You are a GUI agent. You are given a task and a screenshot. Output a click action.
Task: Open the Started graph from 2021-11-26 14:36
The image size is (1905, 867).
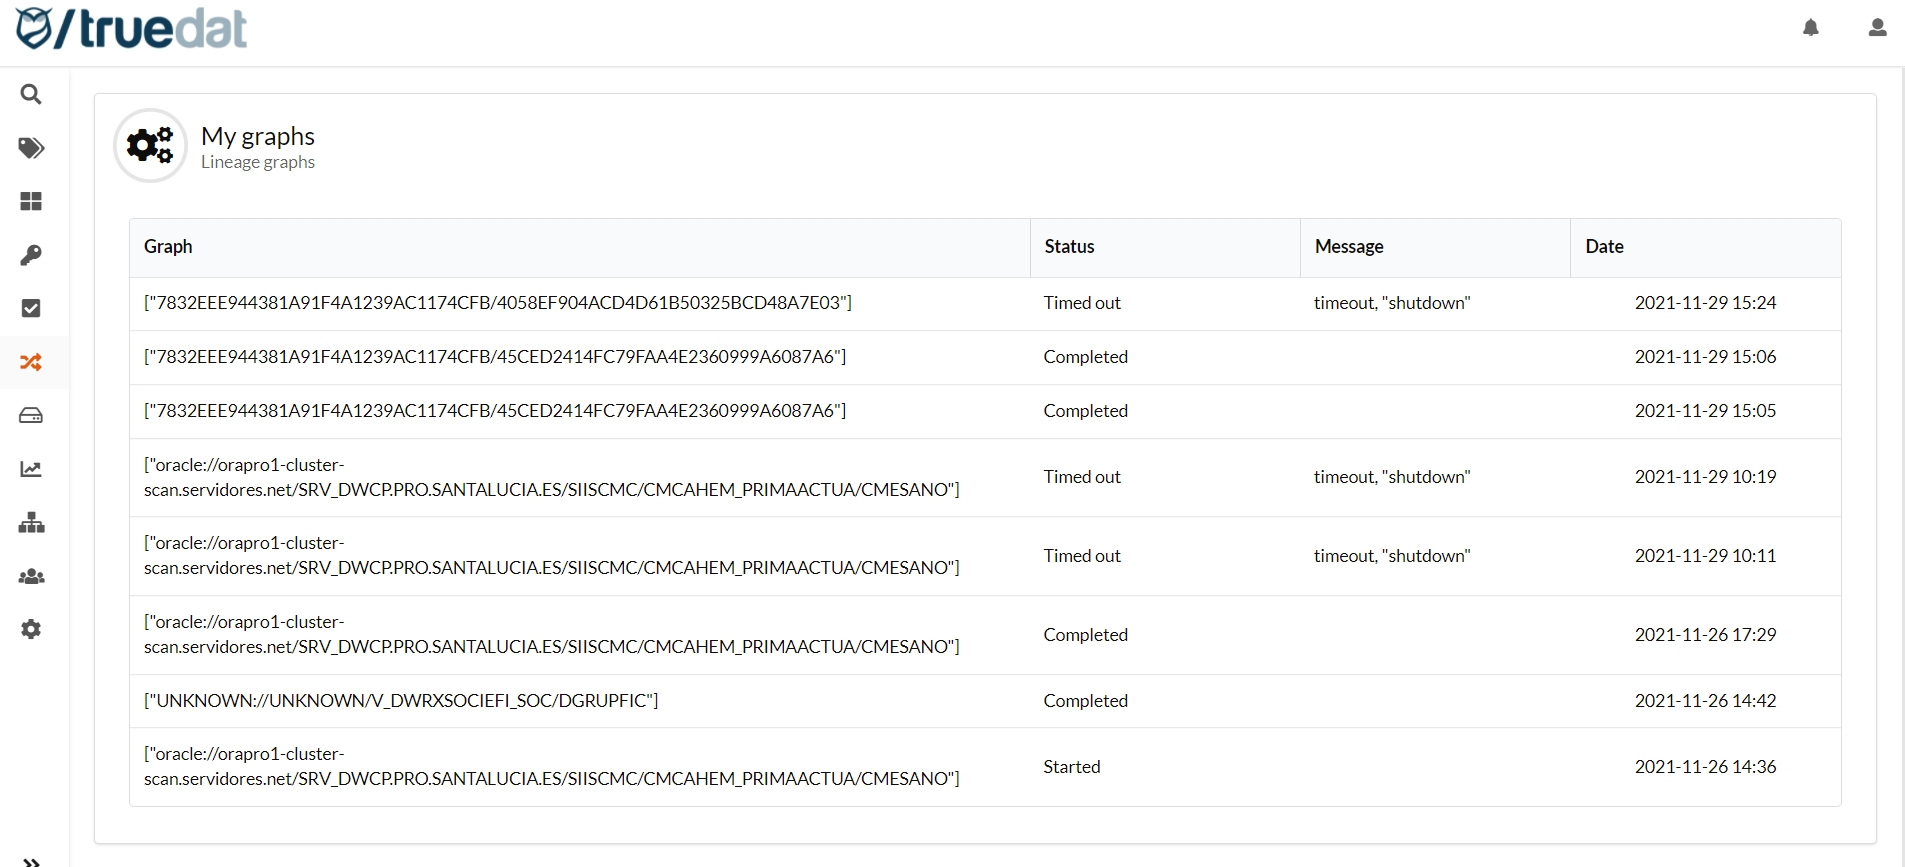tap(550, 767)
